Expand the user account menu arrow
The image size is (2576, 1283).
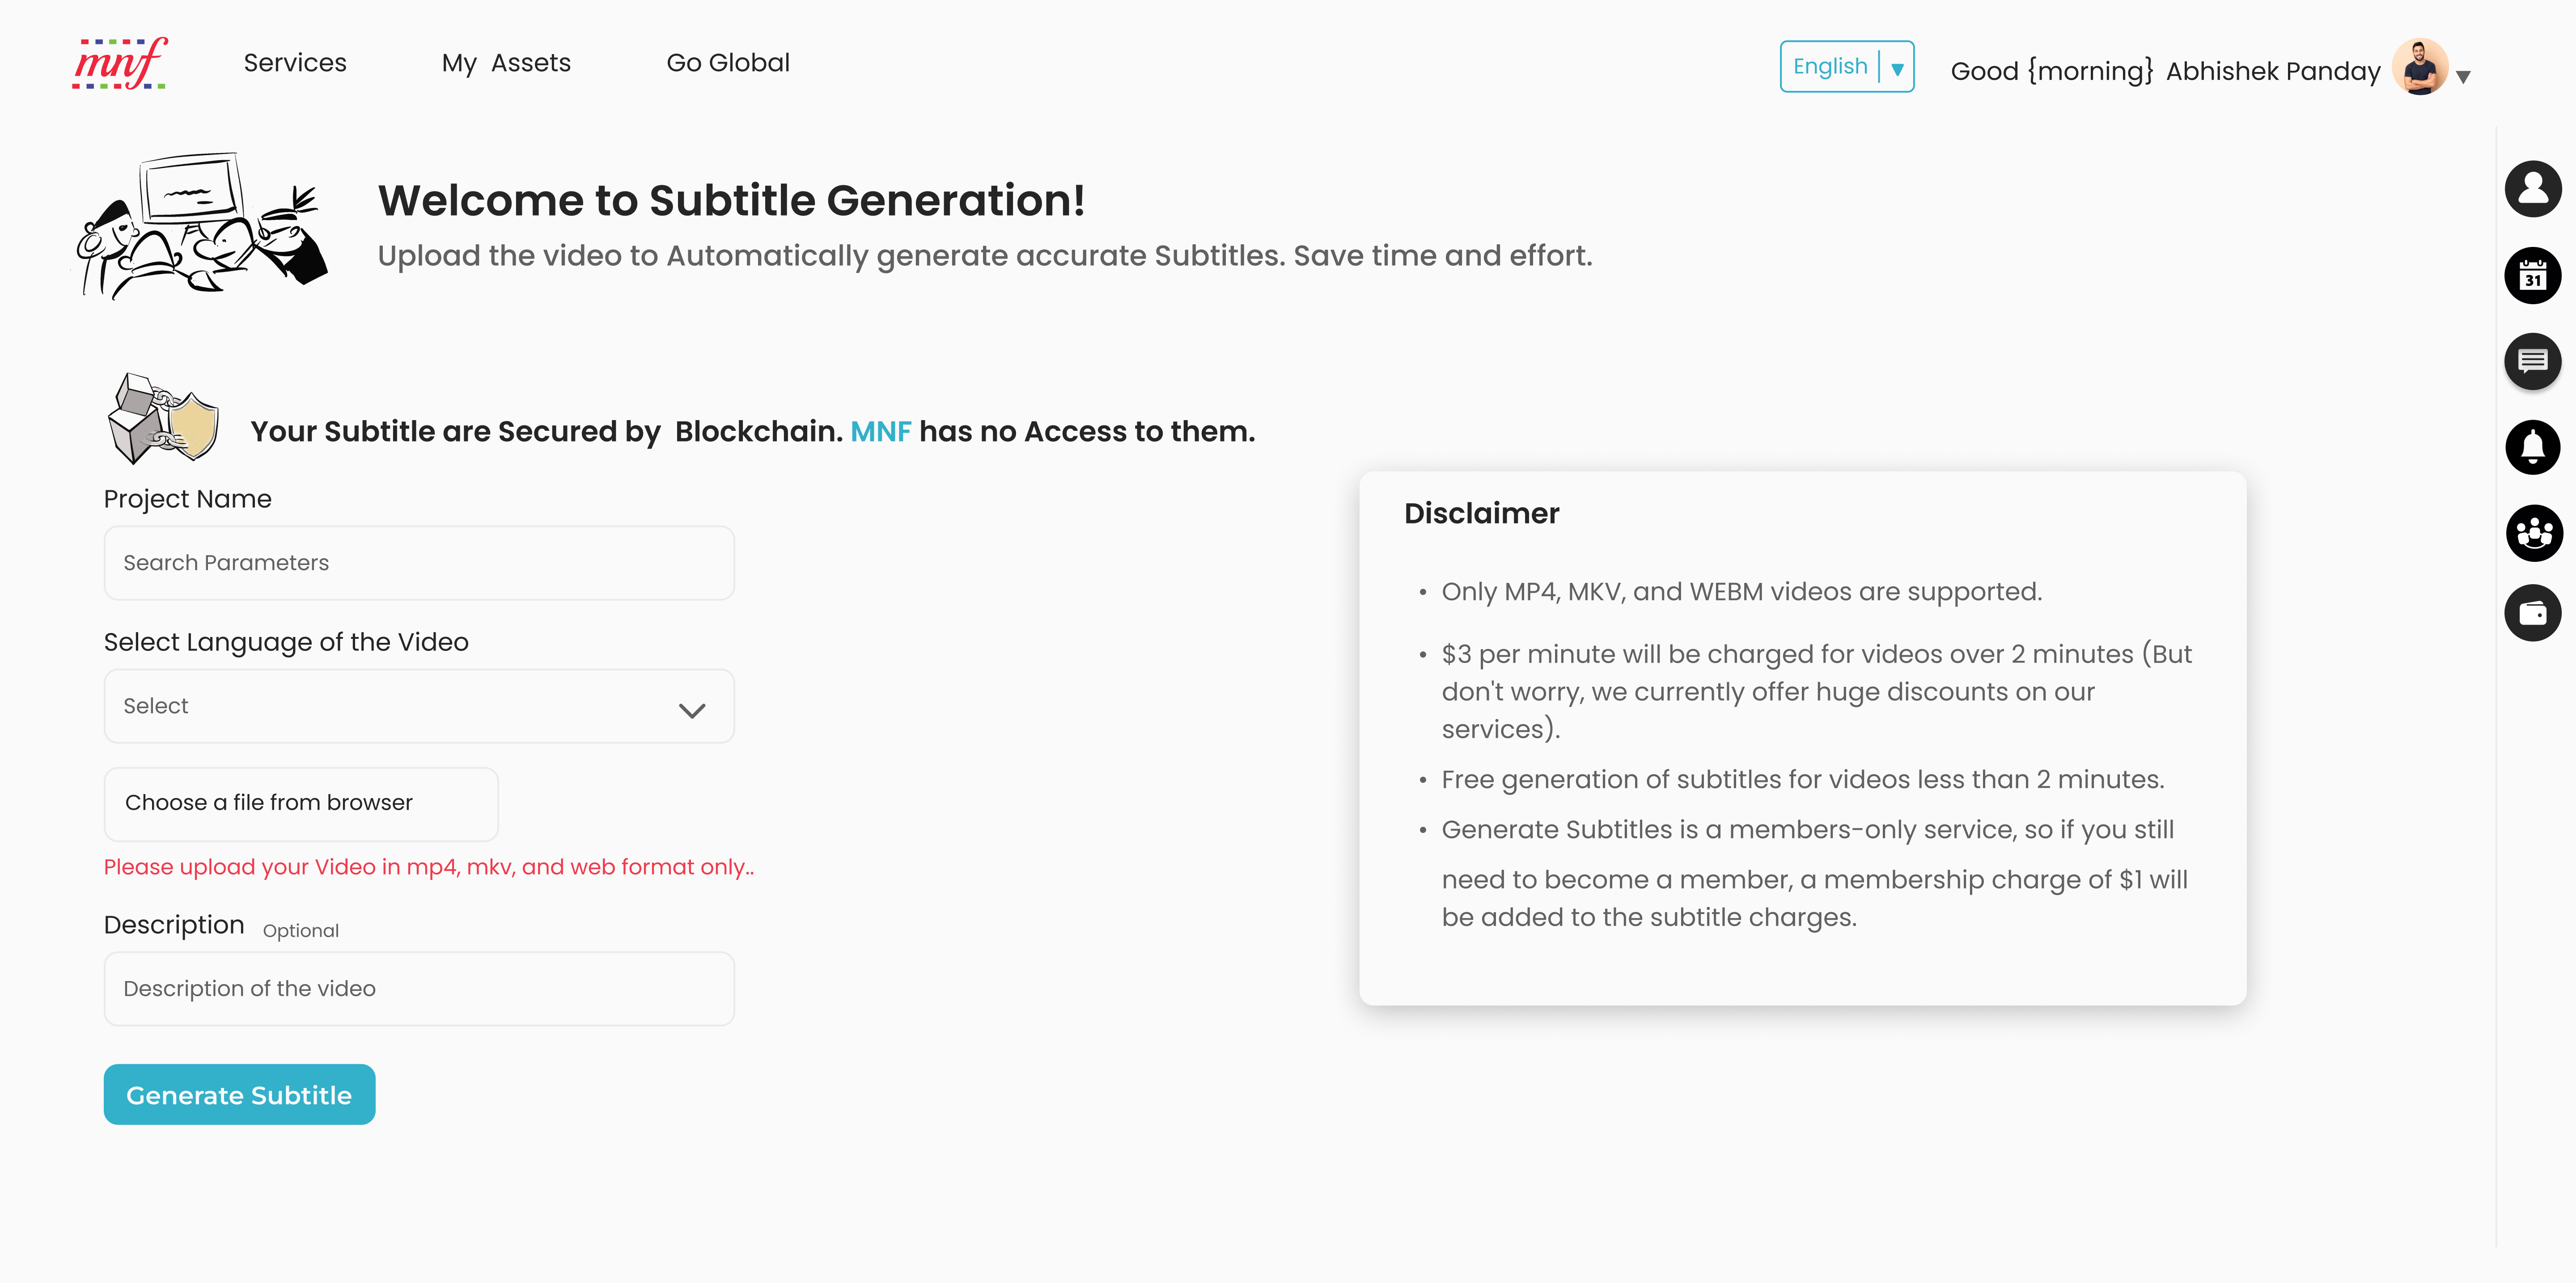tap(2463, 76)
